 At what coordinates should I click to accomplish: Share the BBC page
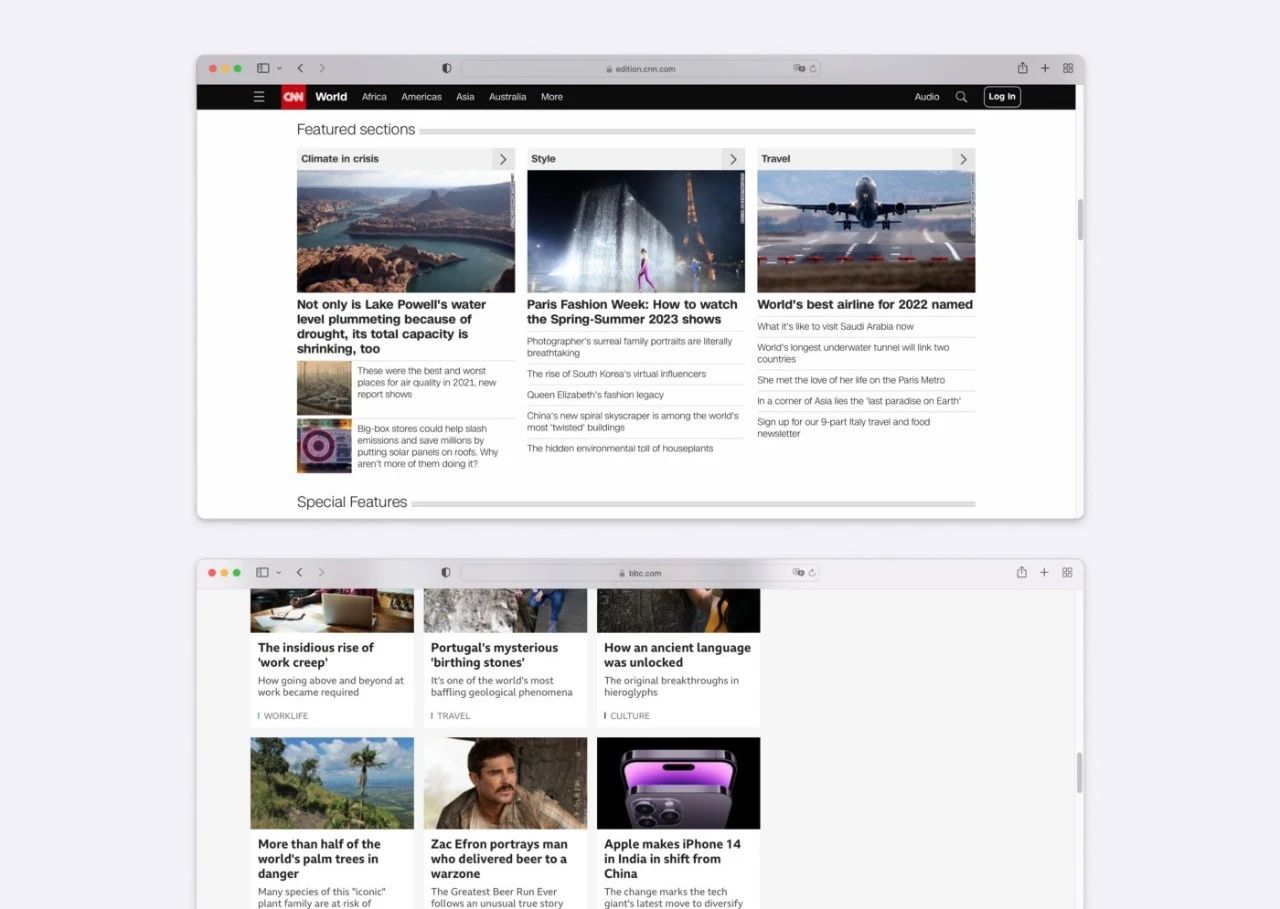[x=1021, y=572]
